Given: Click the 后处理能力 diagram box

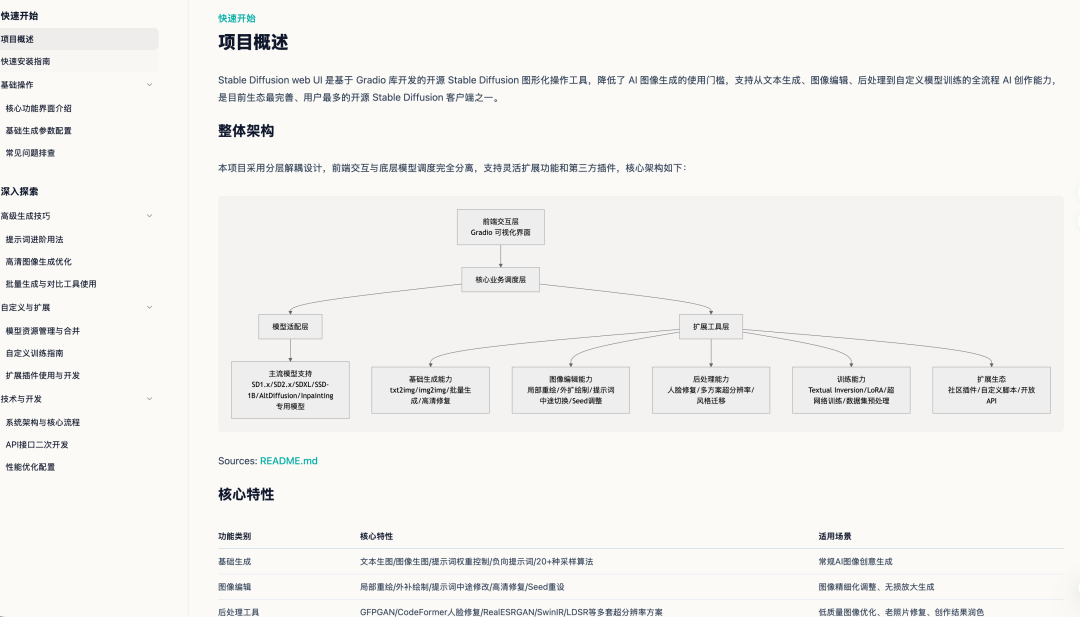Looking at the screenshot, I should pyautogui.click(x=711, y=390).
